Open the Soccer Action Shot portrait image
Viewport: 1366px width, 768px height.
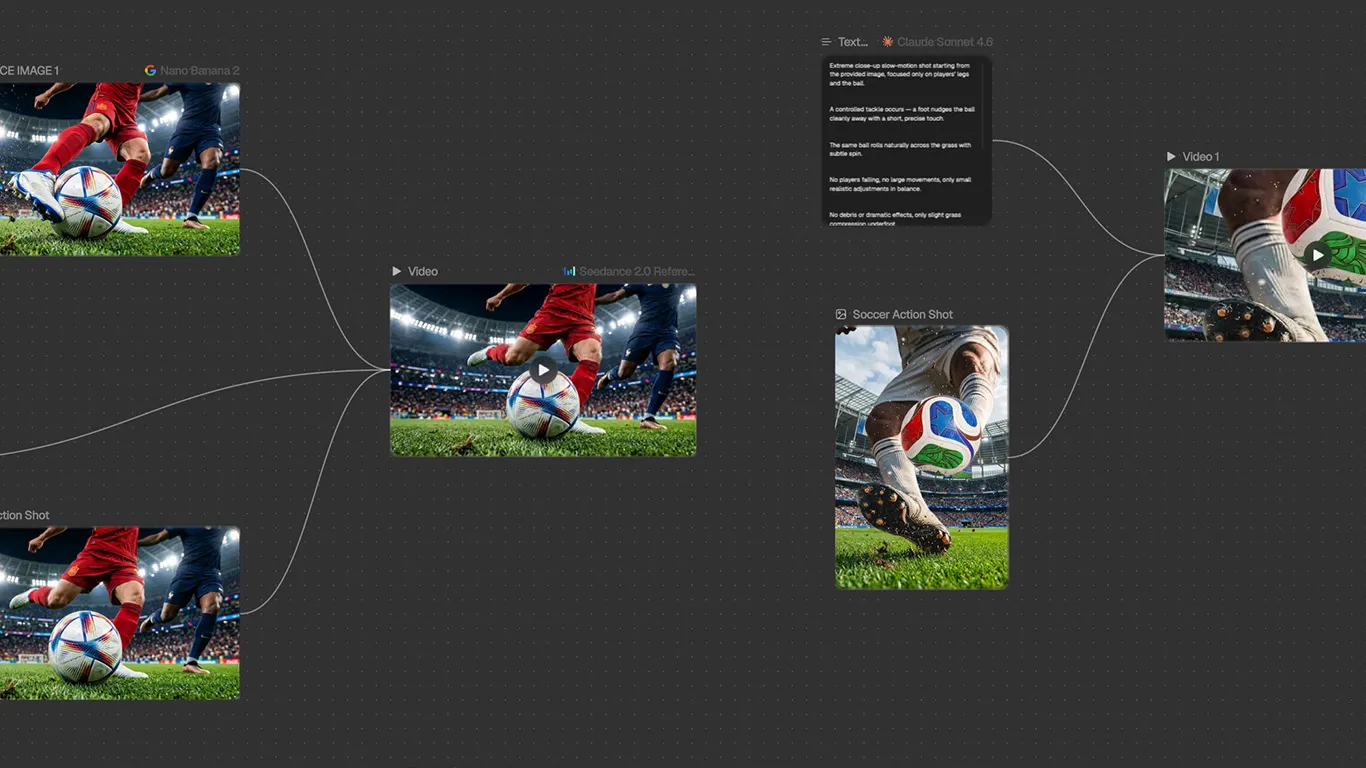922,457
